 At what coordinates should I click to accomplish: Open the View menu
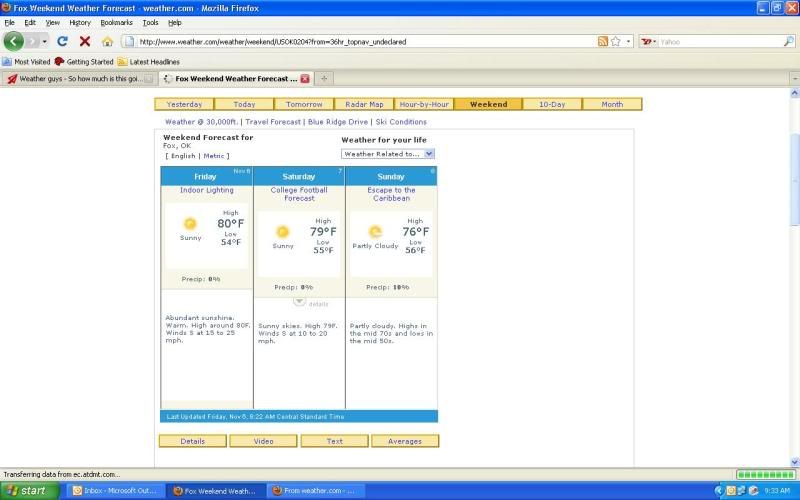point(53,23)
